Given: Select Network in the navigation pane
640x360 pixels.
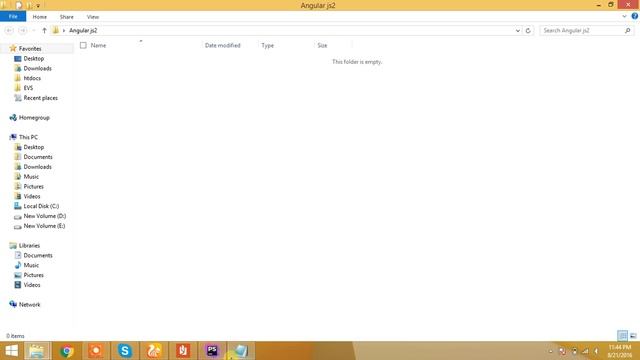Looking at the screenshot, I should 29,304.
